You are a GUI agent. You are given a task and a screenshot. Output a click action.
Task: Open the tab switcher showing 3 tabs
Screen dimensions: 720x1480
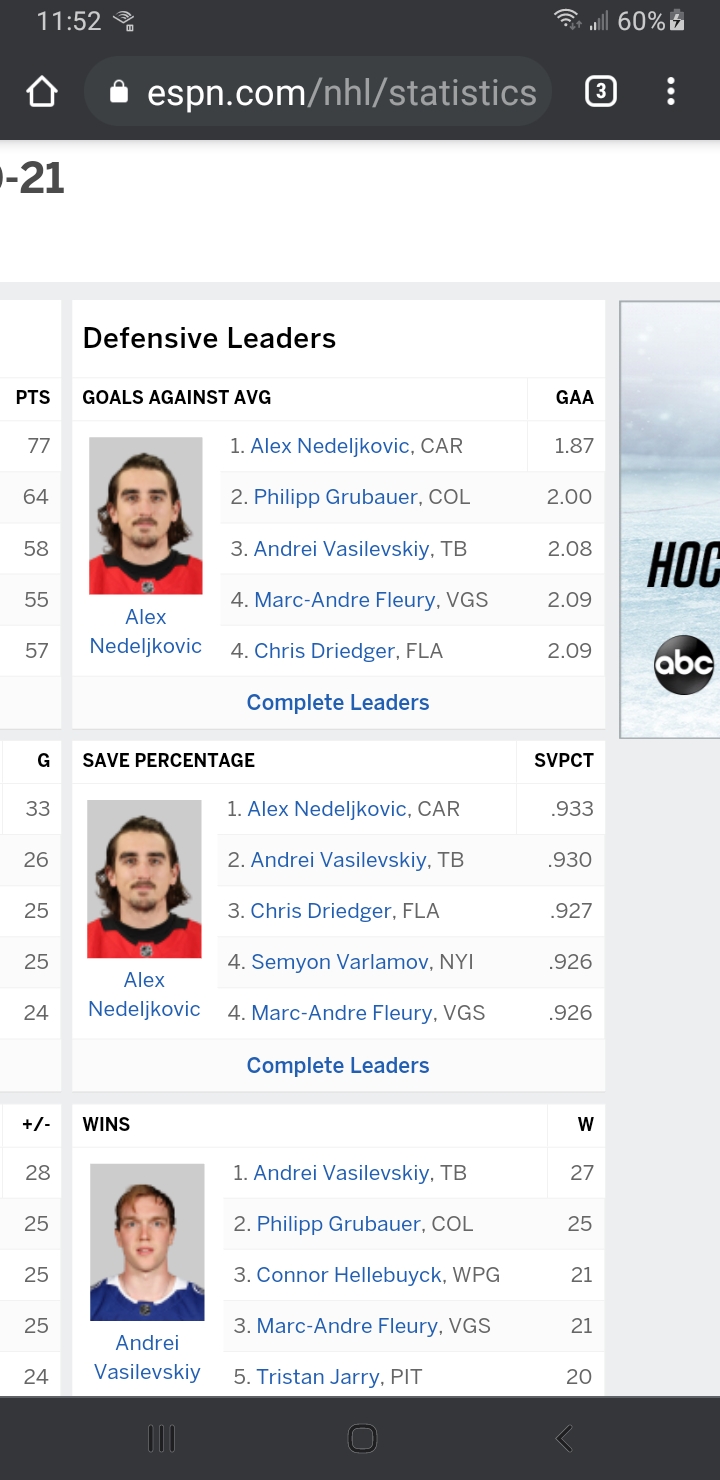point(600,92)
